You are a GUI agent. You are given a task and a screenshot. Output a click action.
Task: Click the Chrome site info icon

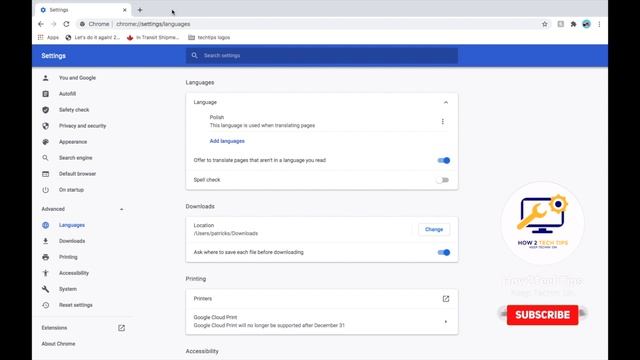coord(82,24)
